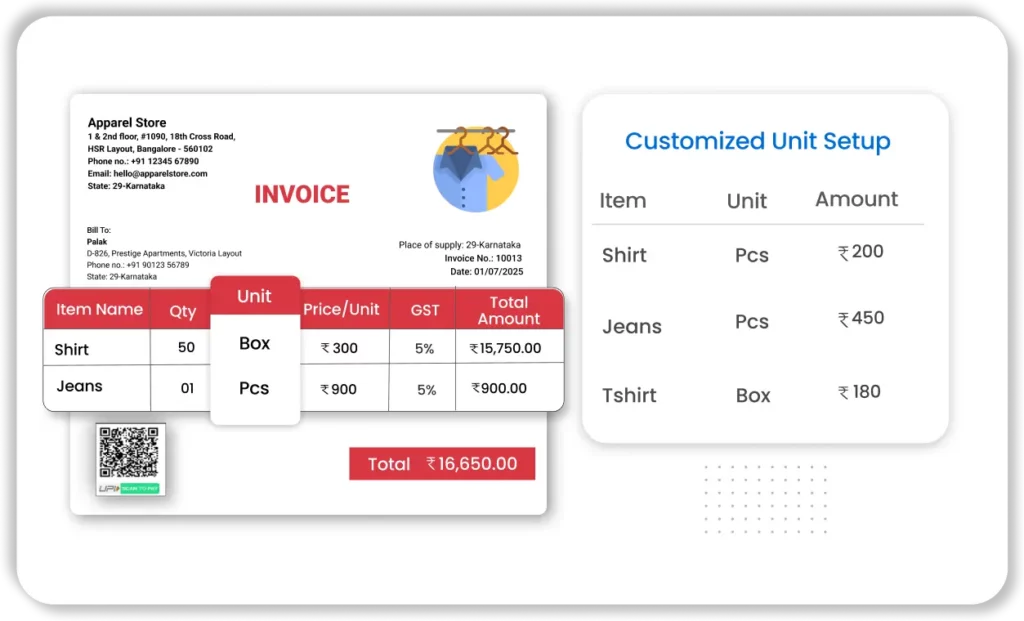Click the ₹900 price per unit for Jeans
Image resolution: width=1024 pixels, height=621 pixels.
[x=338, y=389]
